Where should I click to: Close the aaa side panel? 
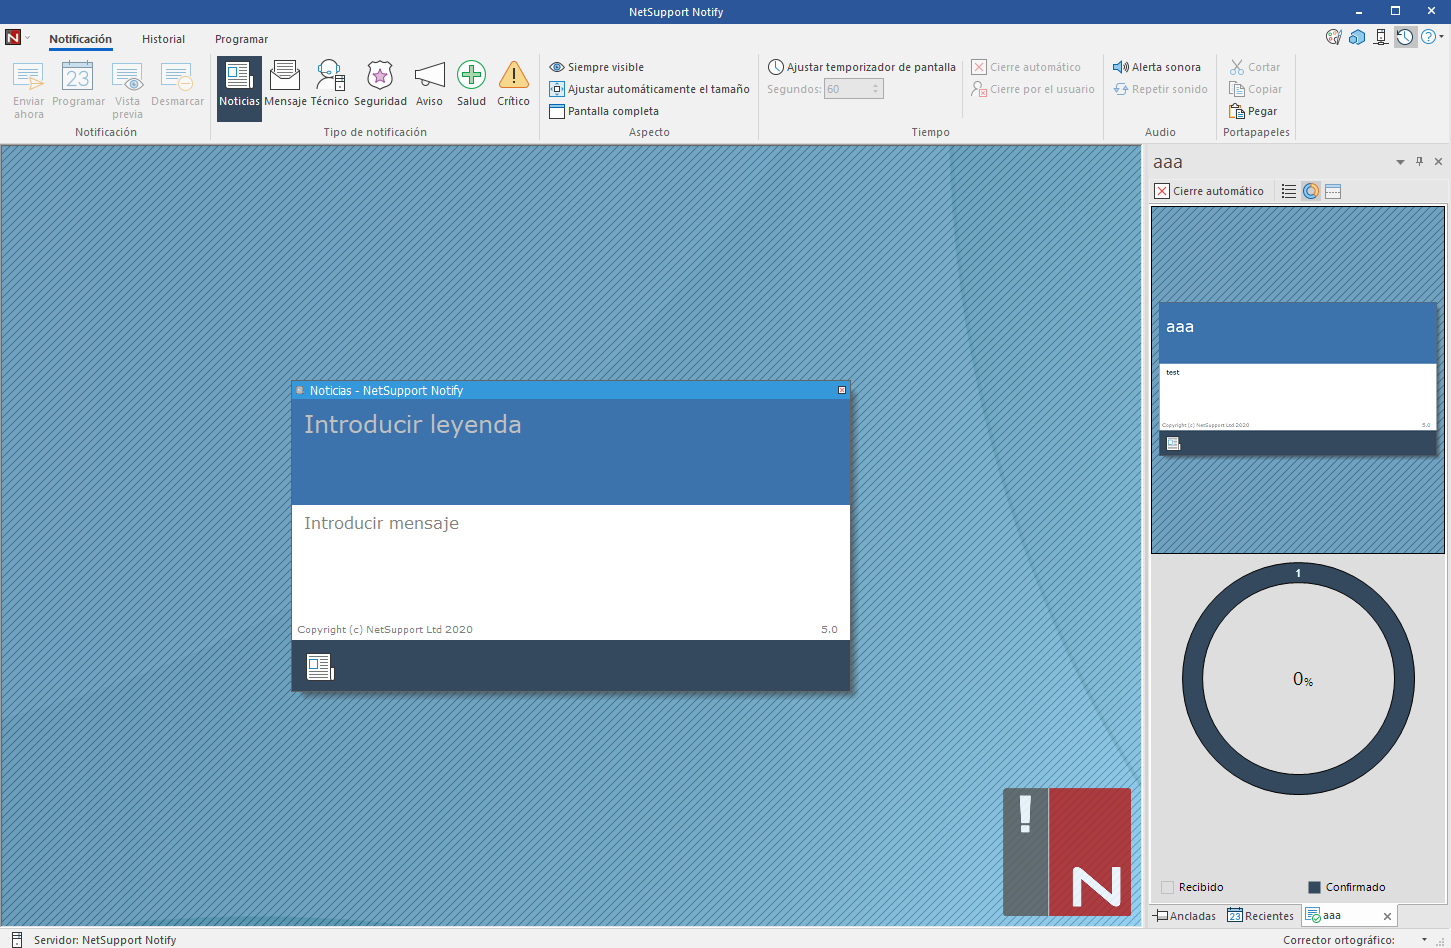1439,161
